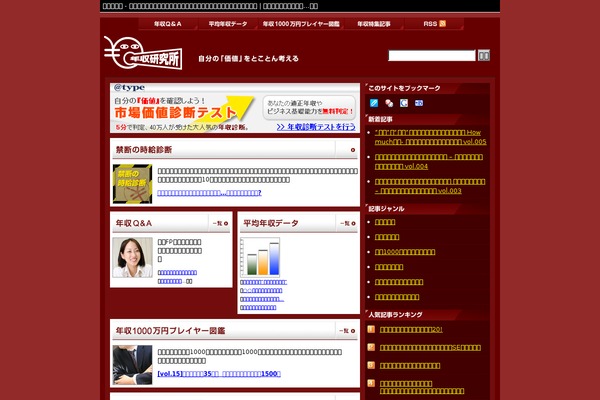Click the rank 3 badge icon
Image resolution: width=600 pixels, height=400 pixels.
(371, 365)
